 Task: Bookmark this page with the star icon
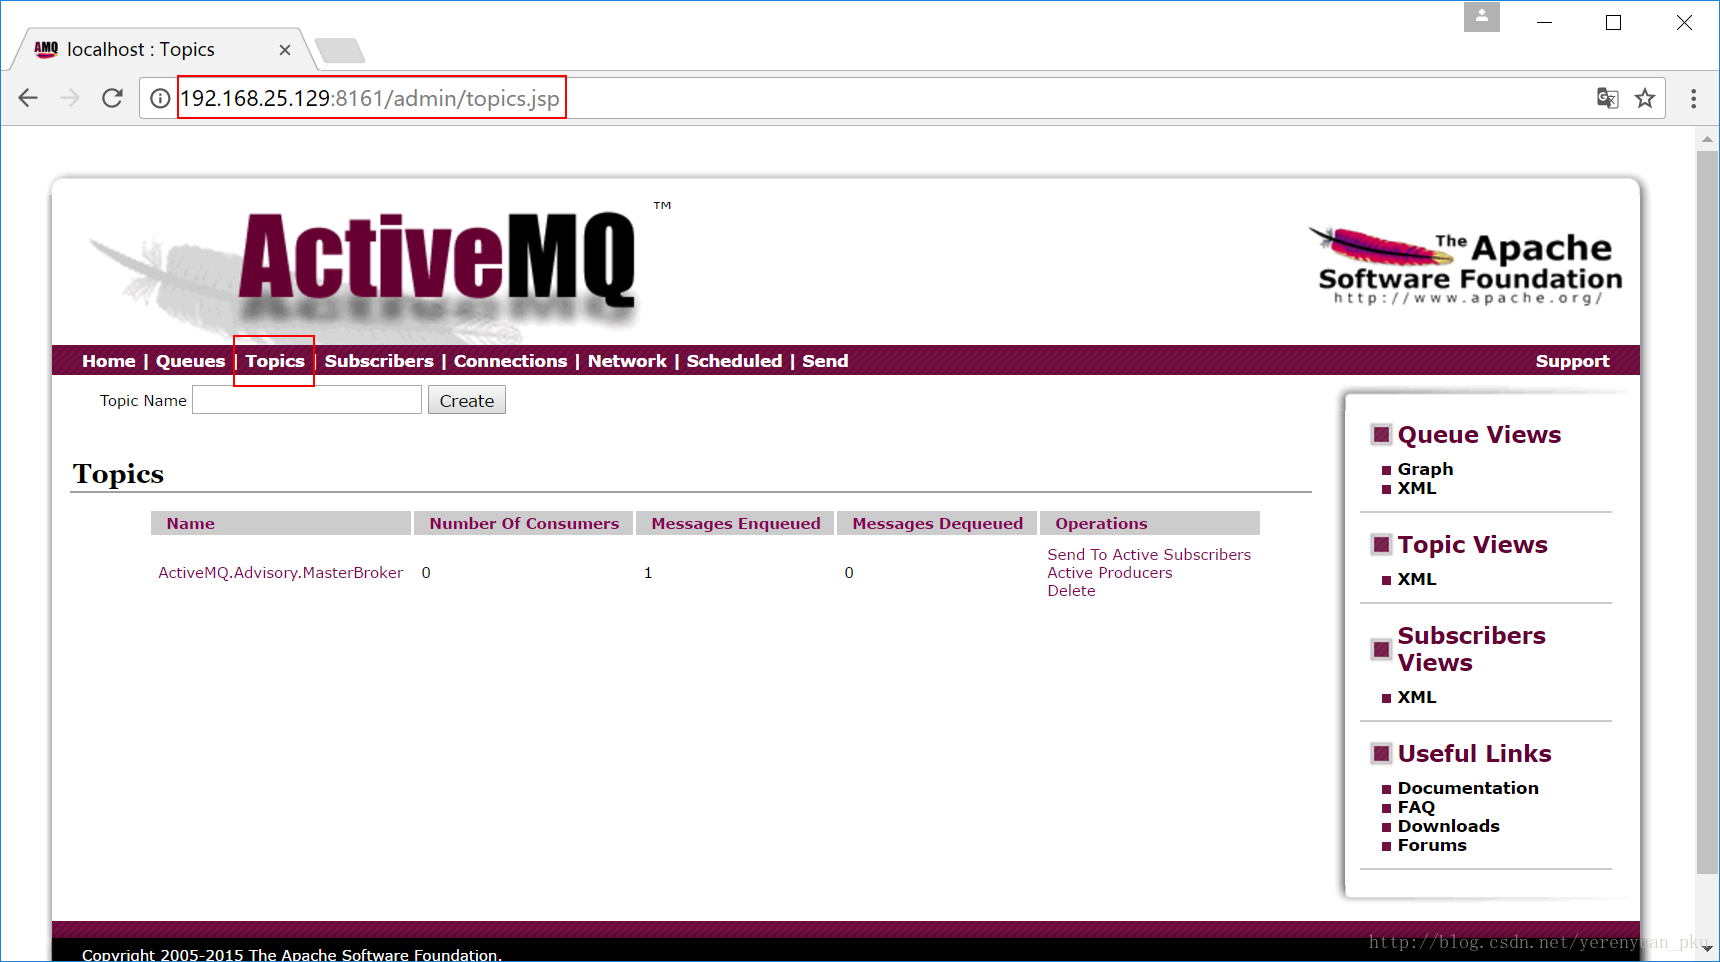coord(1645,98)
